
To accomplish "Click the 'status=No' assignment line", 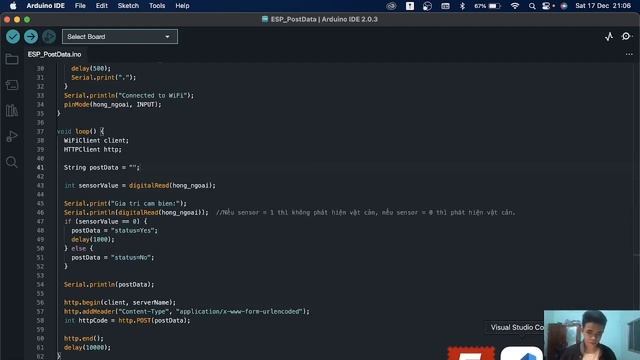I will tap(113, 258).
